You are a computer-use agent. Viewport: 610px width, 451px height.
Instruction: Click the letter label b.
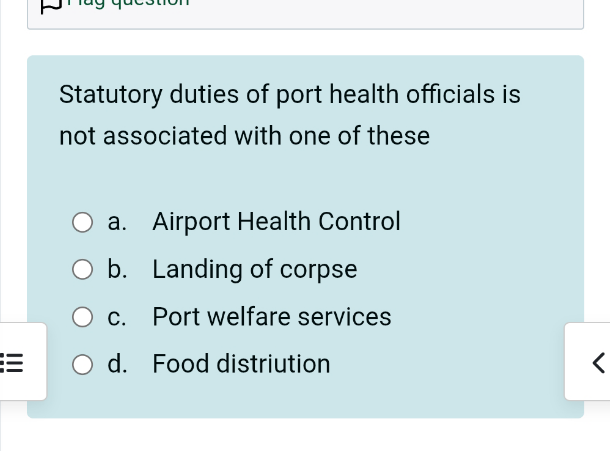click(117, 270)
